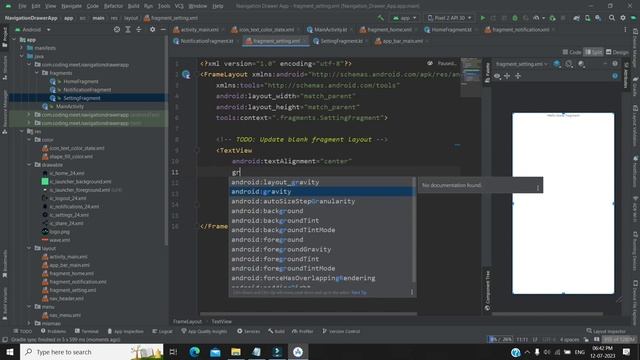Image resolution: width=640 pixels, height=360 pixels.
Task: Open the Logcat tool window
Action: (162, 331)
